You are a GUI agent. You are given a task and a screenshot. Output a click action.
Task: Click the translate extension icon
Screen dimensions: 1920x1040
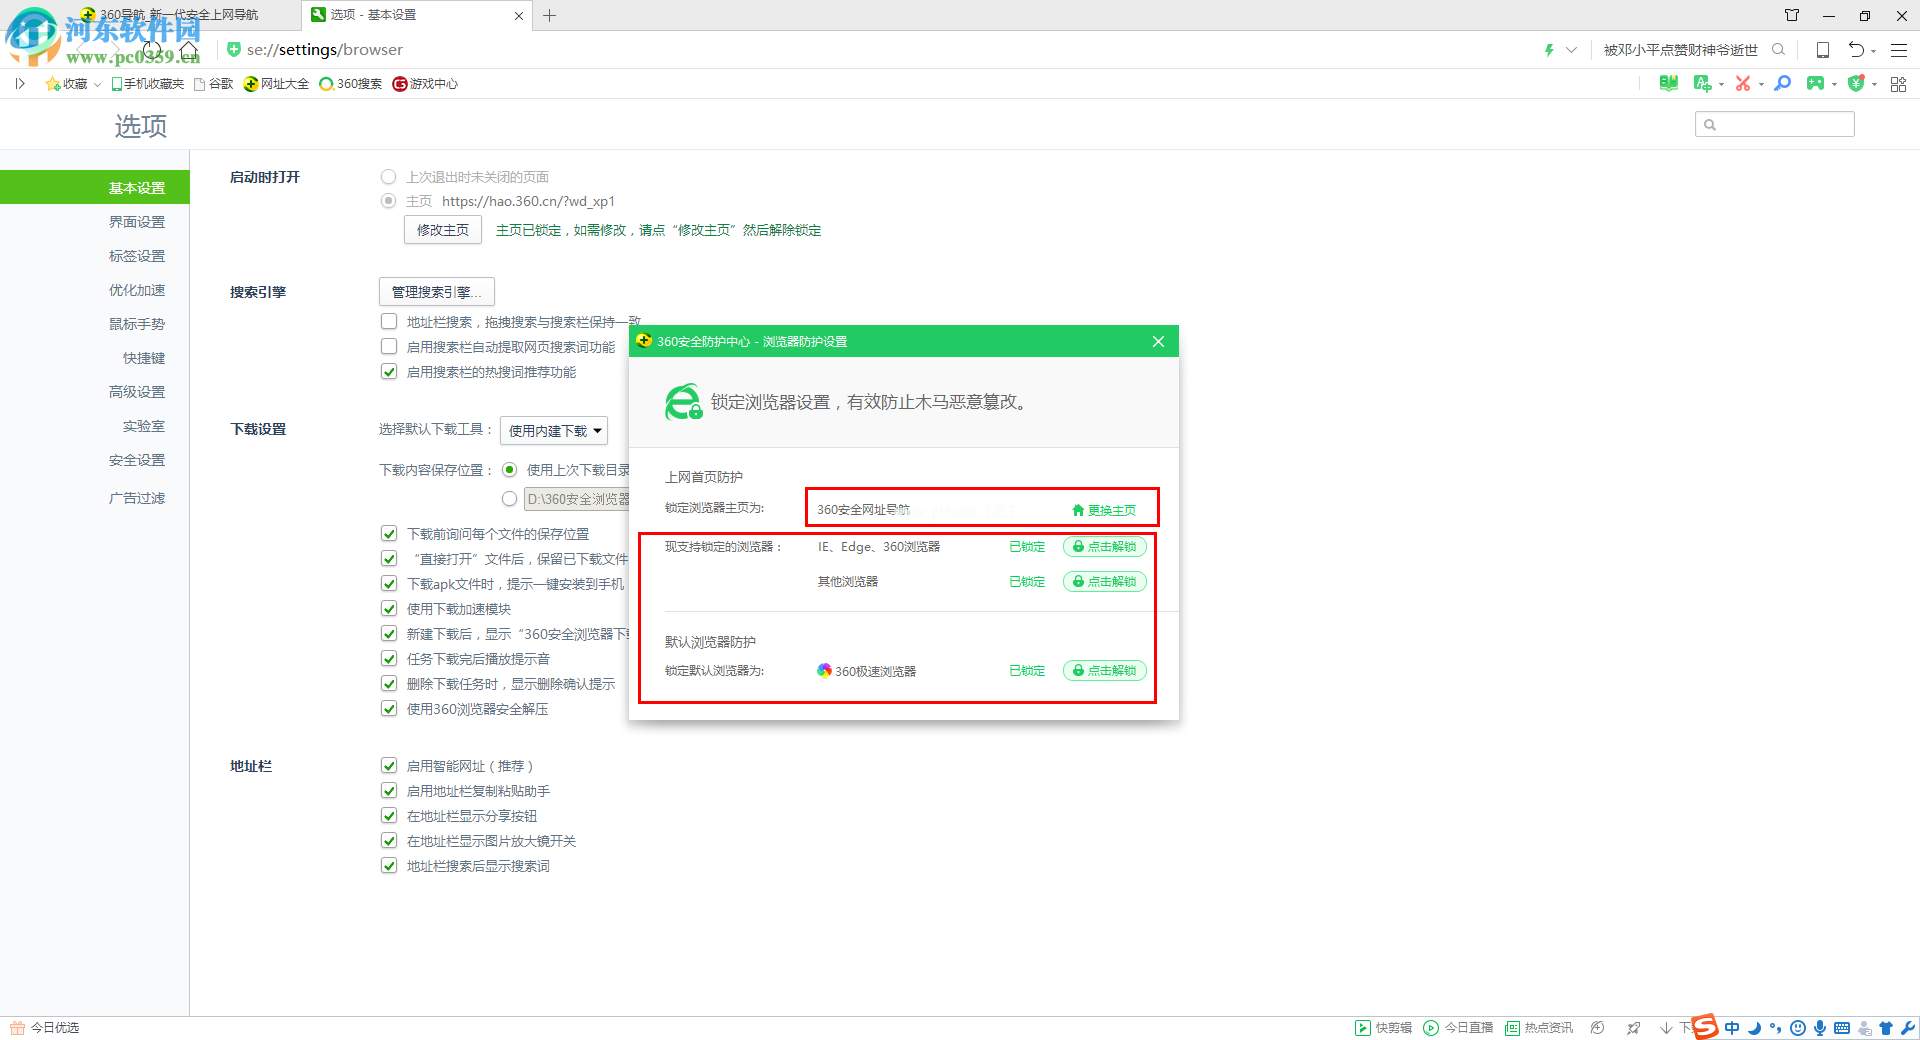point(1702,83)
